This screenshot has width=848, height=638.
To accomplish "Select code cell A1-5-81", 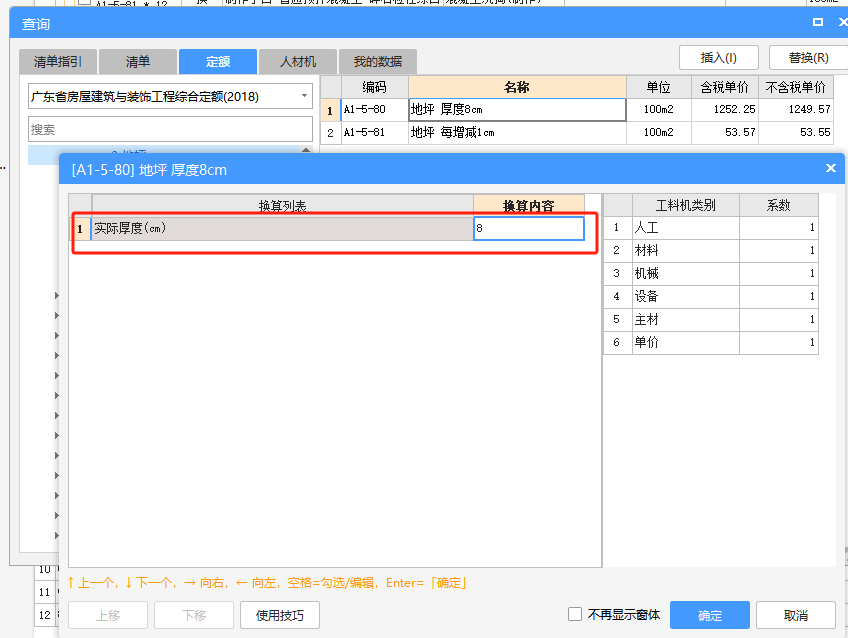I will coord(374,132).
